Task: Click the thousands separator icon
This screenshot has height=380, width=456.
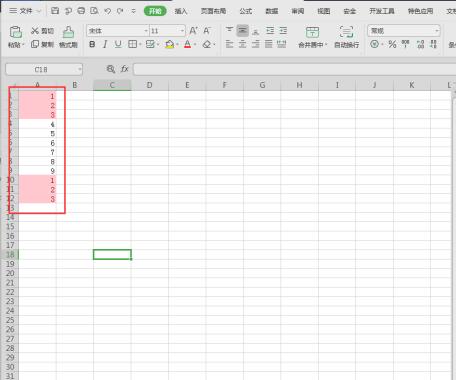Action: 406,44
